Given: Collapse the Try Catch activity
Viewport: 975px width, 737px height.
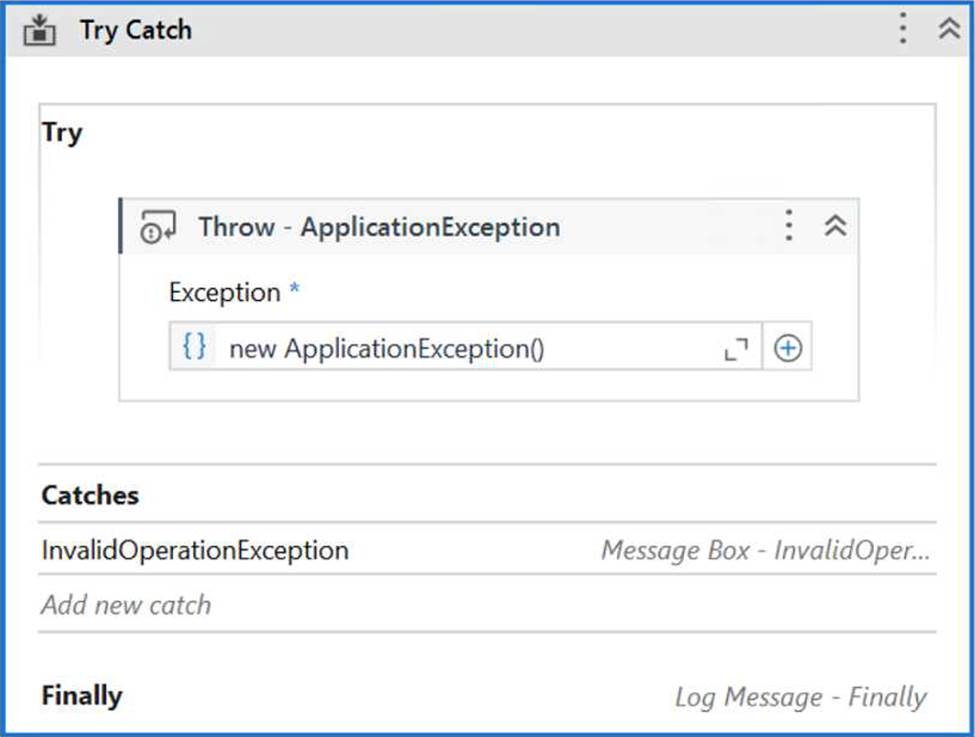Looking at the screenshot, I should [950, 28].
